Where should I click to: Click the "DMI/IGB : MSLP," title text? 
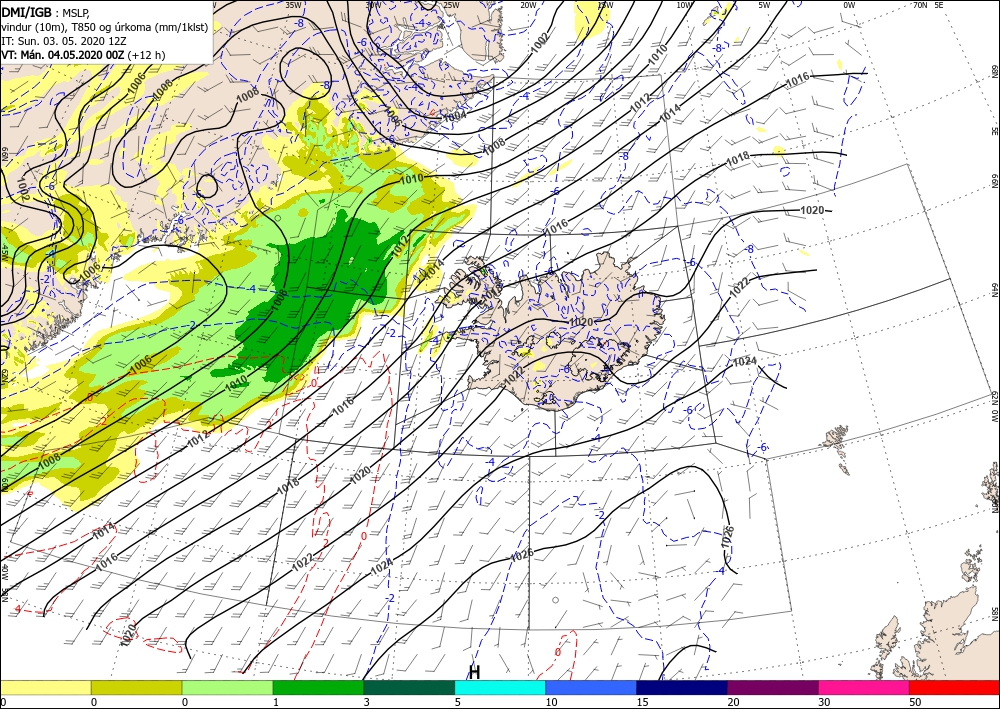pyautogui.click(x=45, y=12)
